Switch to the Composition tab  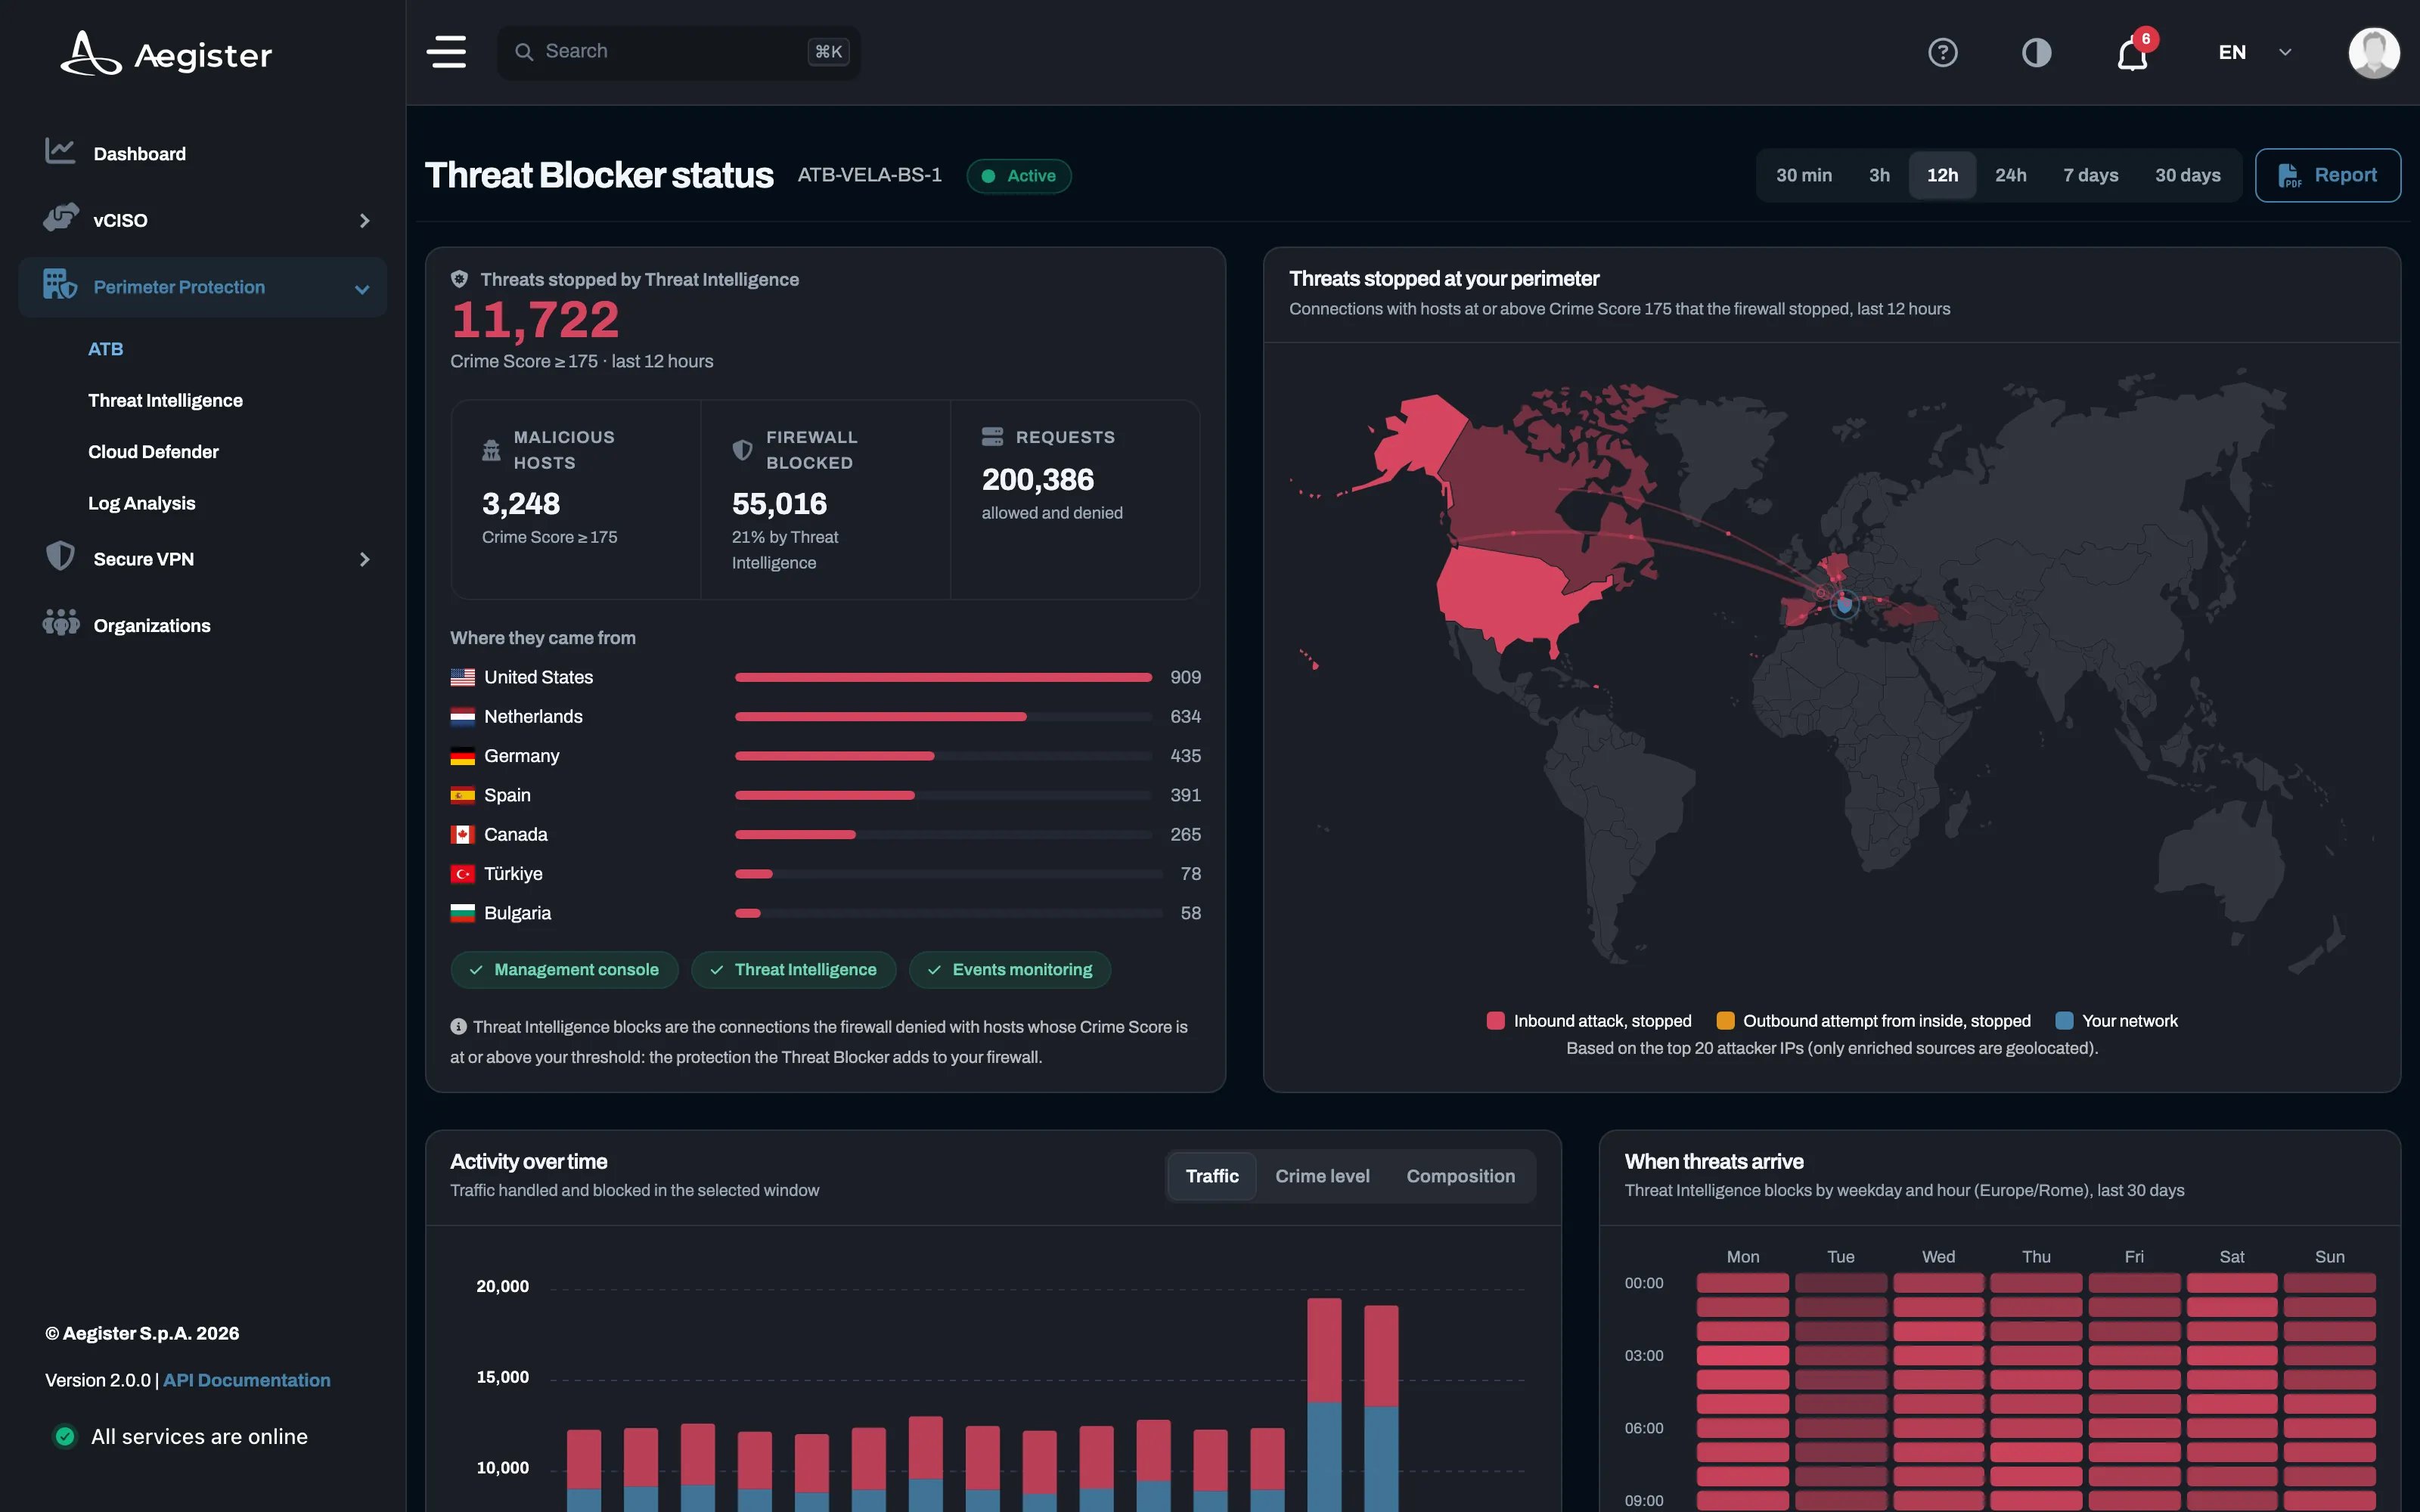click(x=1460, y=1176)
